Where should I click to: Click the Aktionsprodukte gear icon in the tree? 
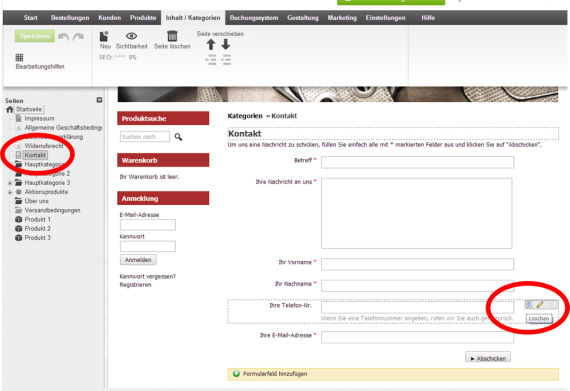coord(19,192)
